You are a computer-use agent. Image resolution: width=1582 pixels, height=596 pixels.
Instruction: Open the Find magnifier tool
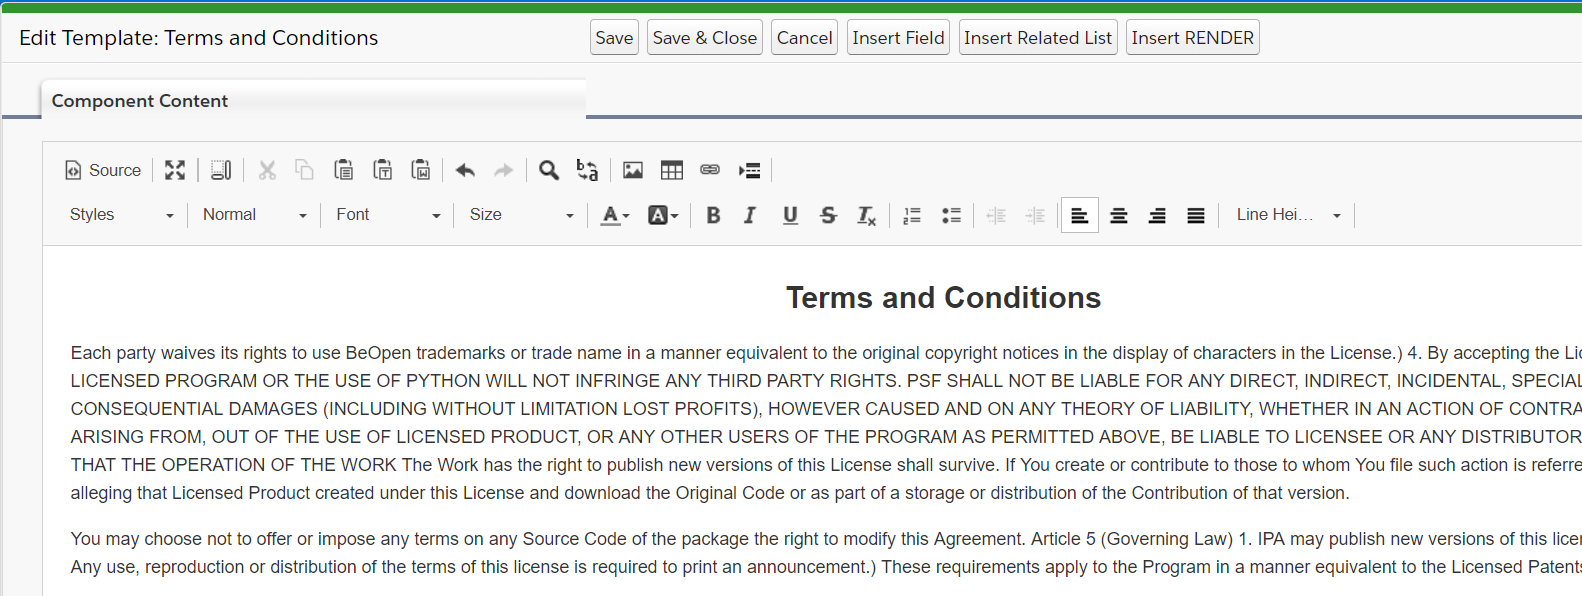(549, 171)
